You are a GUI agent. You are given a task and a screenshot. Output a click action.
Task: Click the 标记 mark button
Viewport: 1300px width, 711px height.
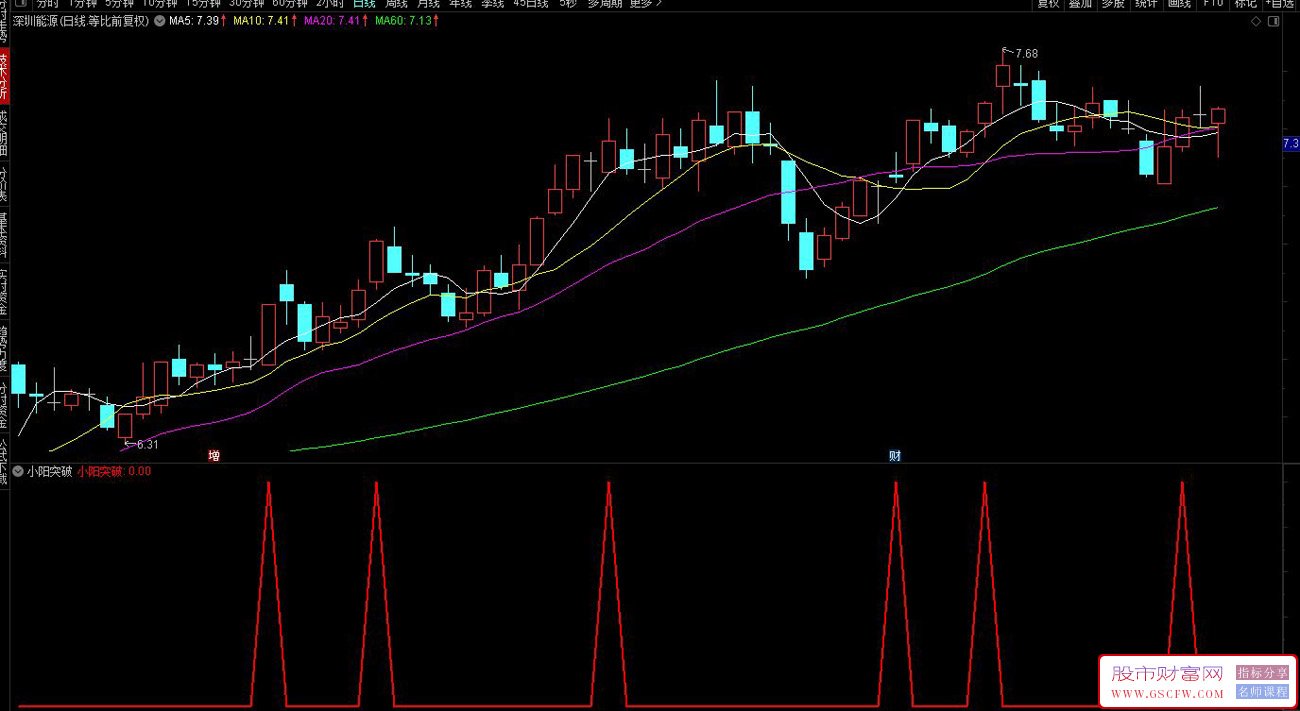coord(1245,3)
